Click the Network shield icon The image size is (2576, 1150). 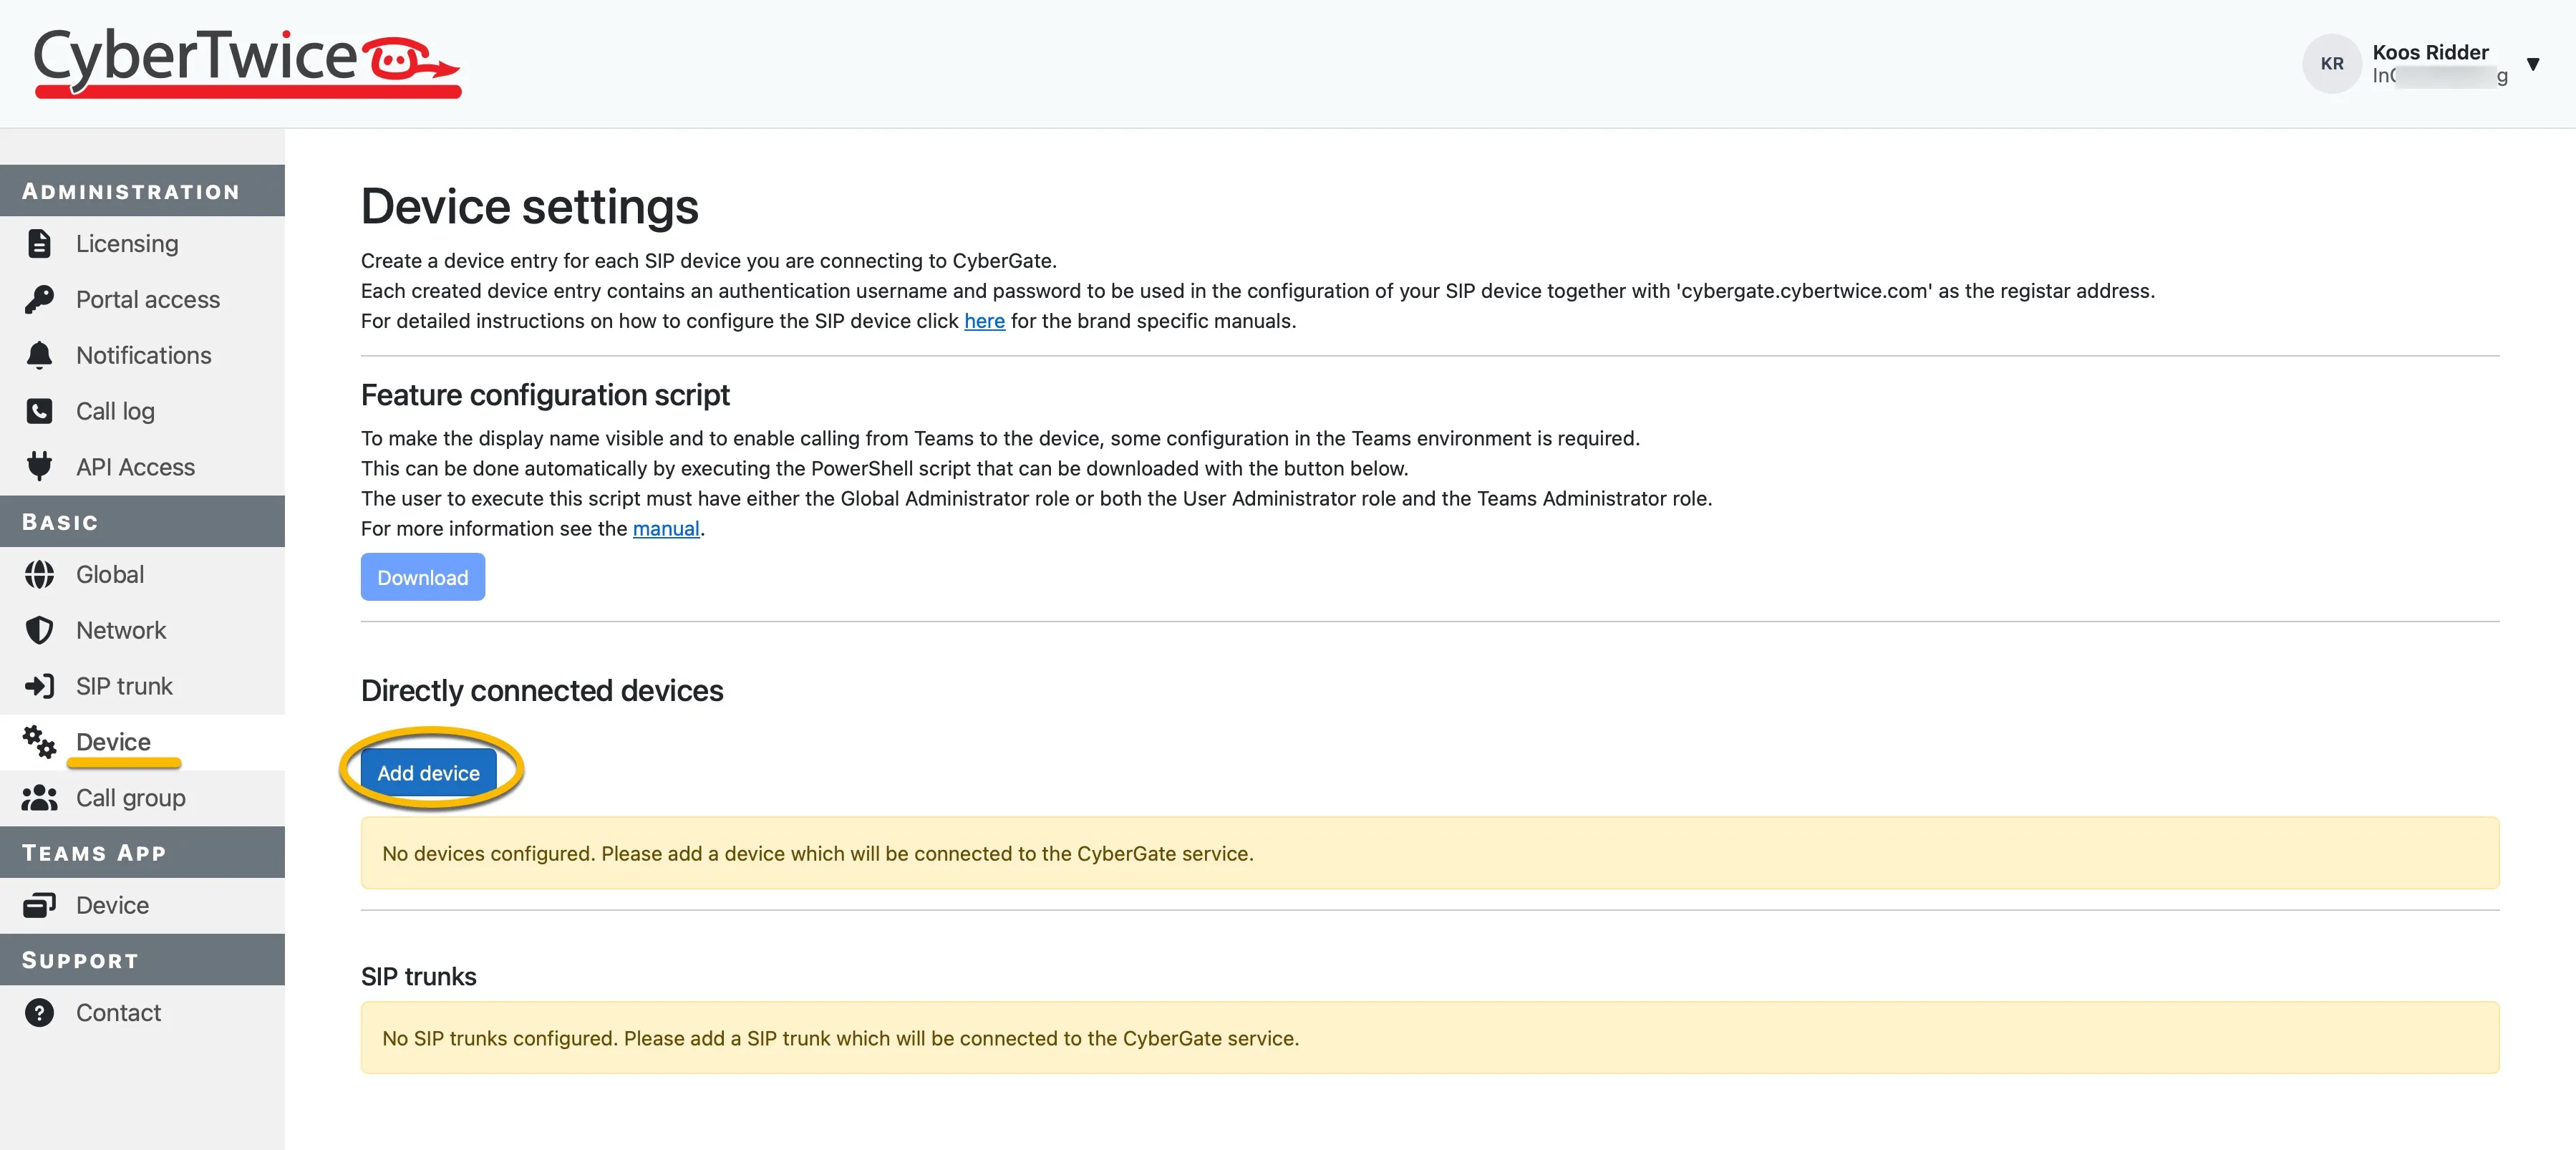[x=39, y=630]
